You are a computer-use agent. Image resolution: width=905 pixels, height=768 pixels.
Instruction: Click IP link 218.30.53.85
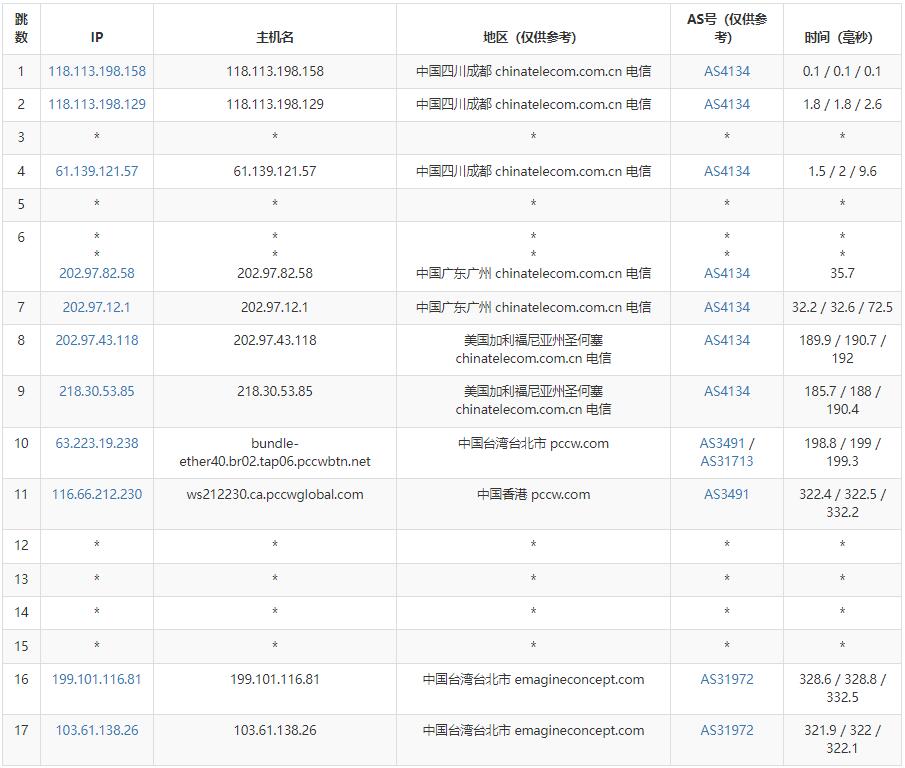(x=97, y=391)
